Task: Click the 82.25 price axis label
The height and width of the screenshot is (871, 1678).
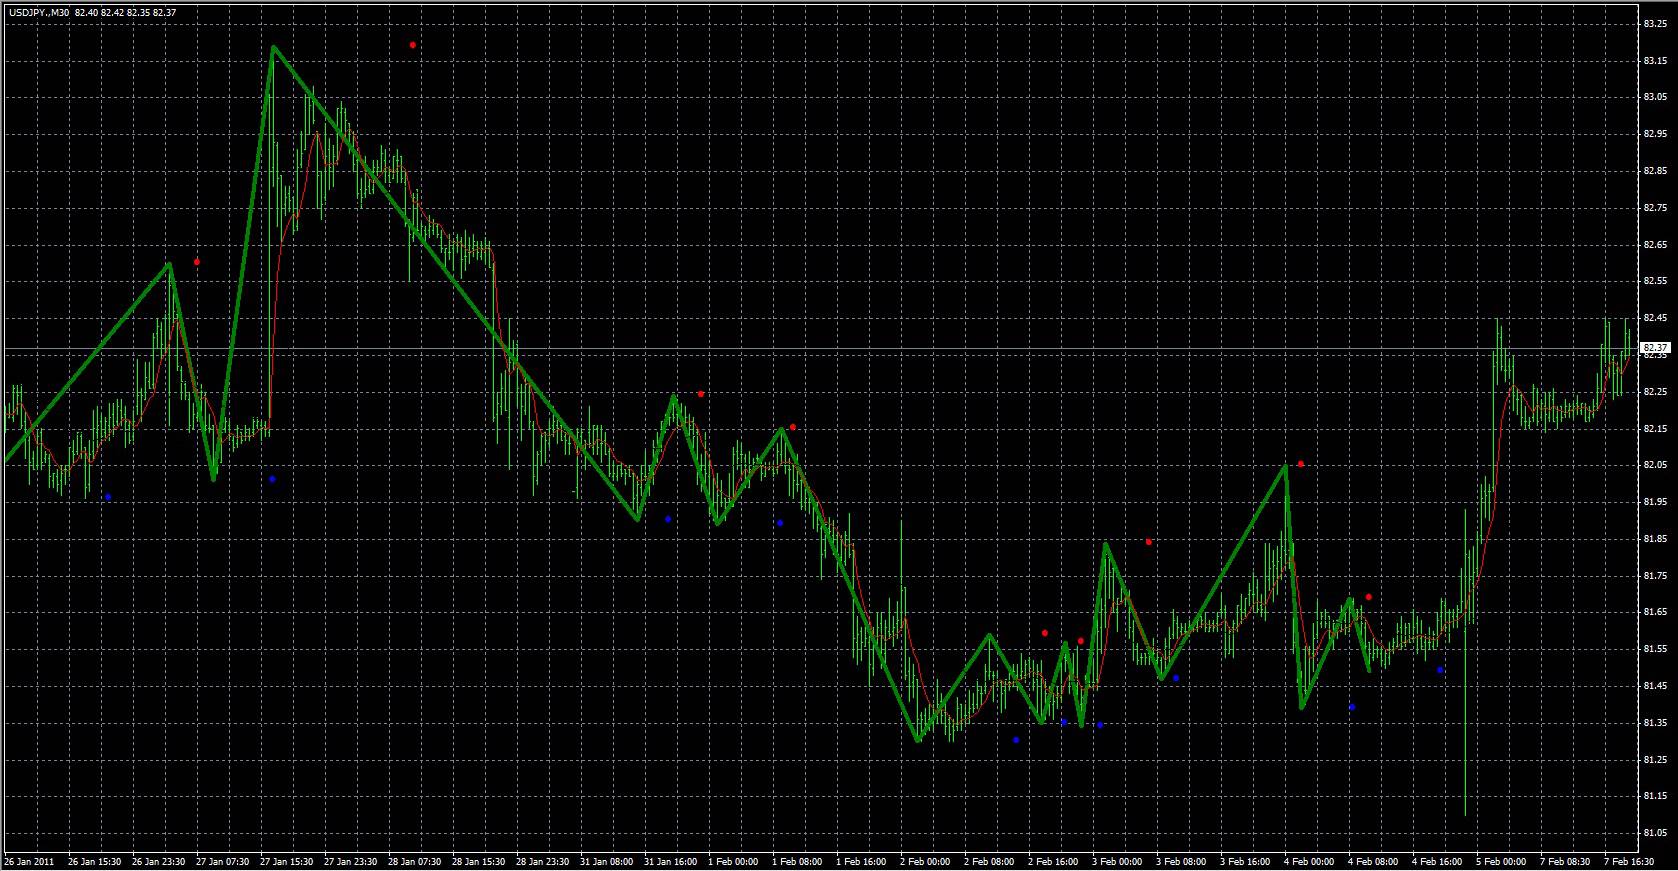Action: coord(1654,392)
